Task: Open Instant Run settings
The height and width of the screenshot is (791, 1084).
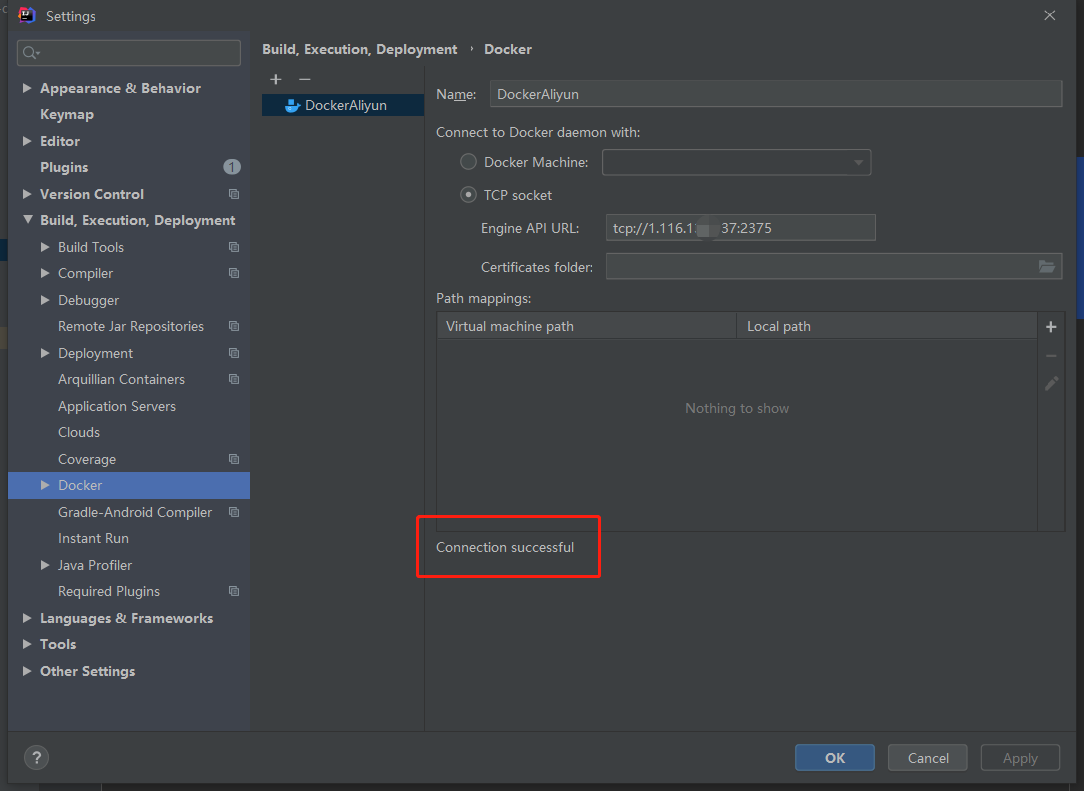Action: point(93,539)
